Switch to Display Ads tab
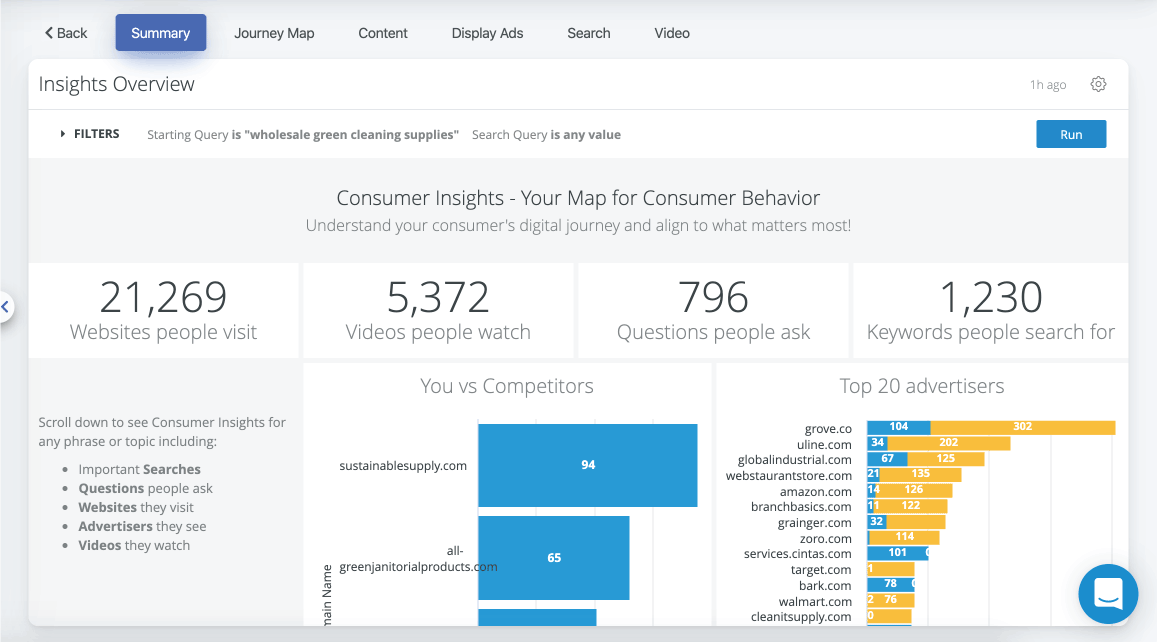This screenshot has width=1157, height=642. pyautogui.click(x=487, y=33)
